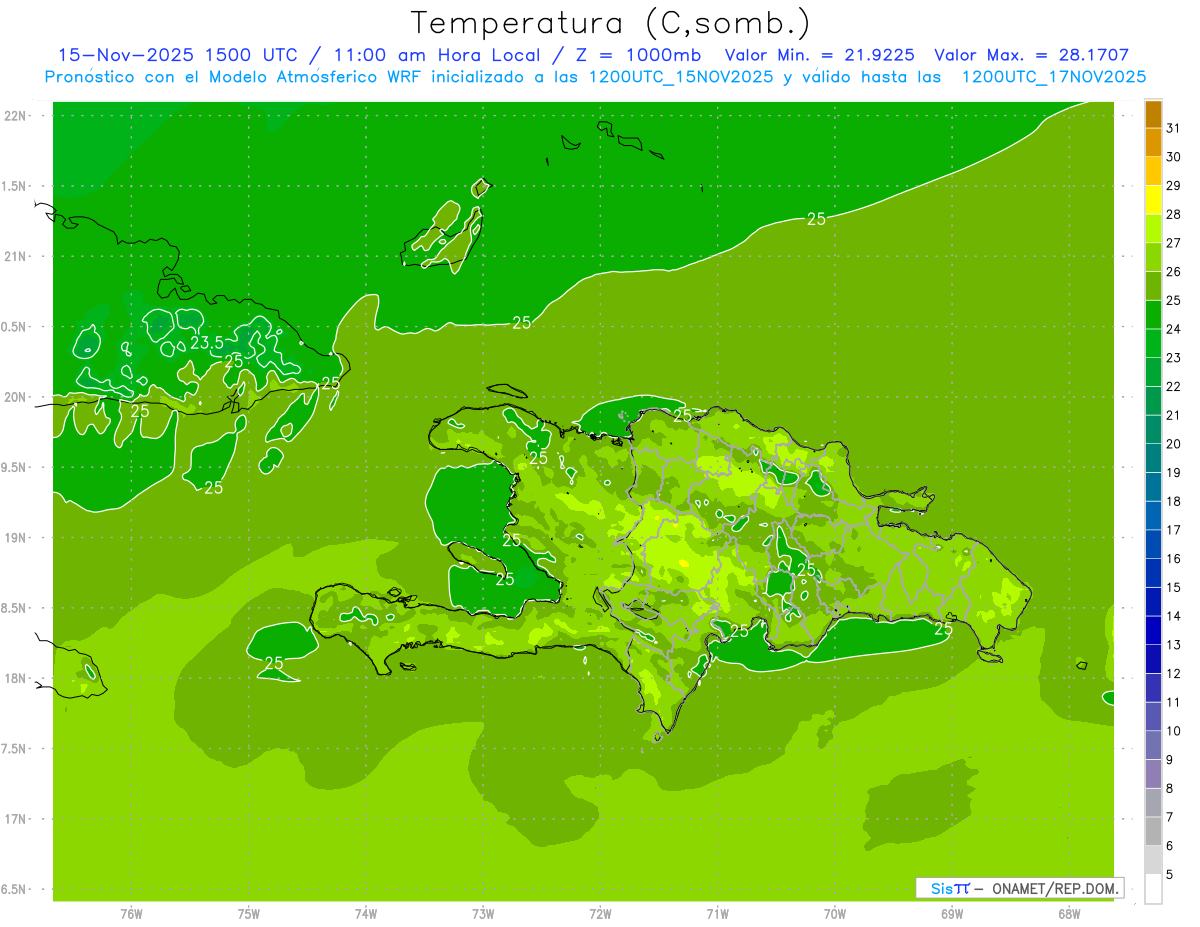Pick the gray 7 legend swatch

click(1153, 803)
